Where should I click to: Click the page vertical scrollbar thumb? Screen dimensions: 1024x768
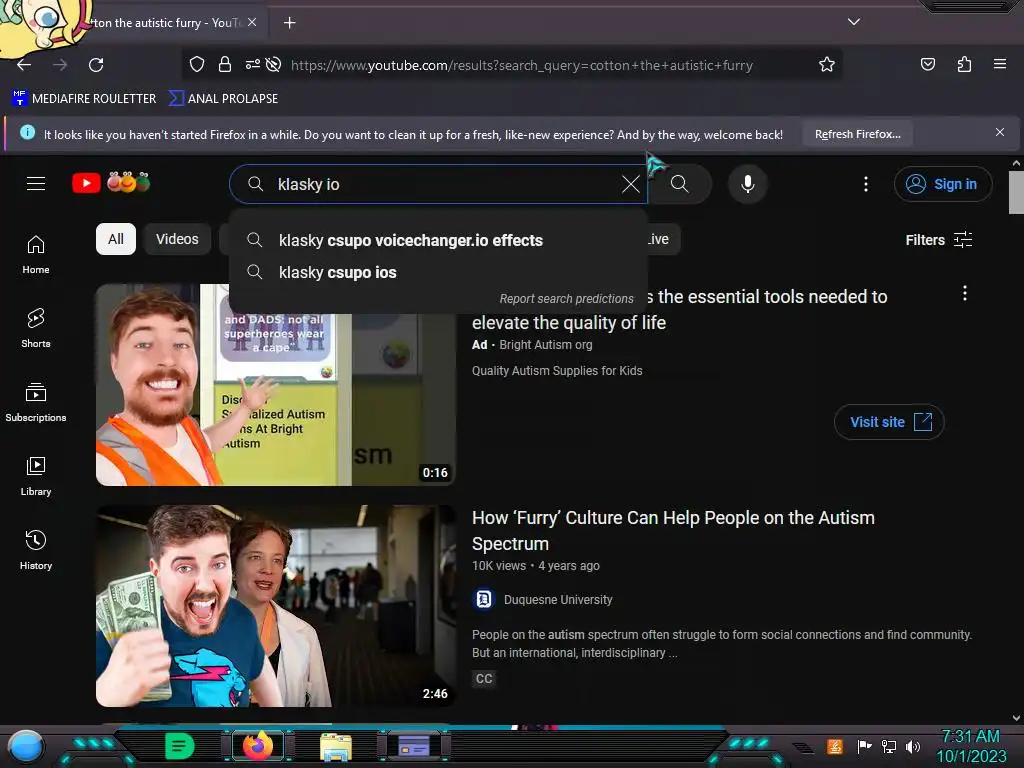[1016, 192]
